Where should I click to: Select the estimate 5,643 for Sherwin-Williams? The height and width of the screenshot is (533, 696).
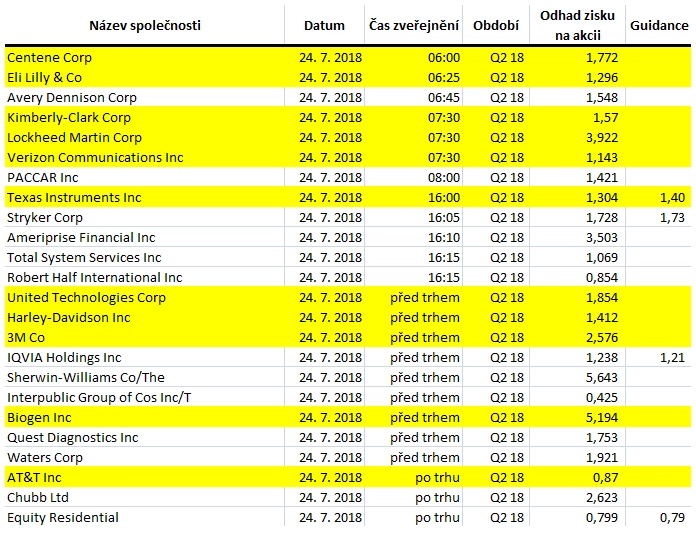click(x=602, y=377)
